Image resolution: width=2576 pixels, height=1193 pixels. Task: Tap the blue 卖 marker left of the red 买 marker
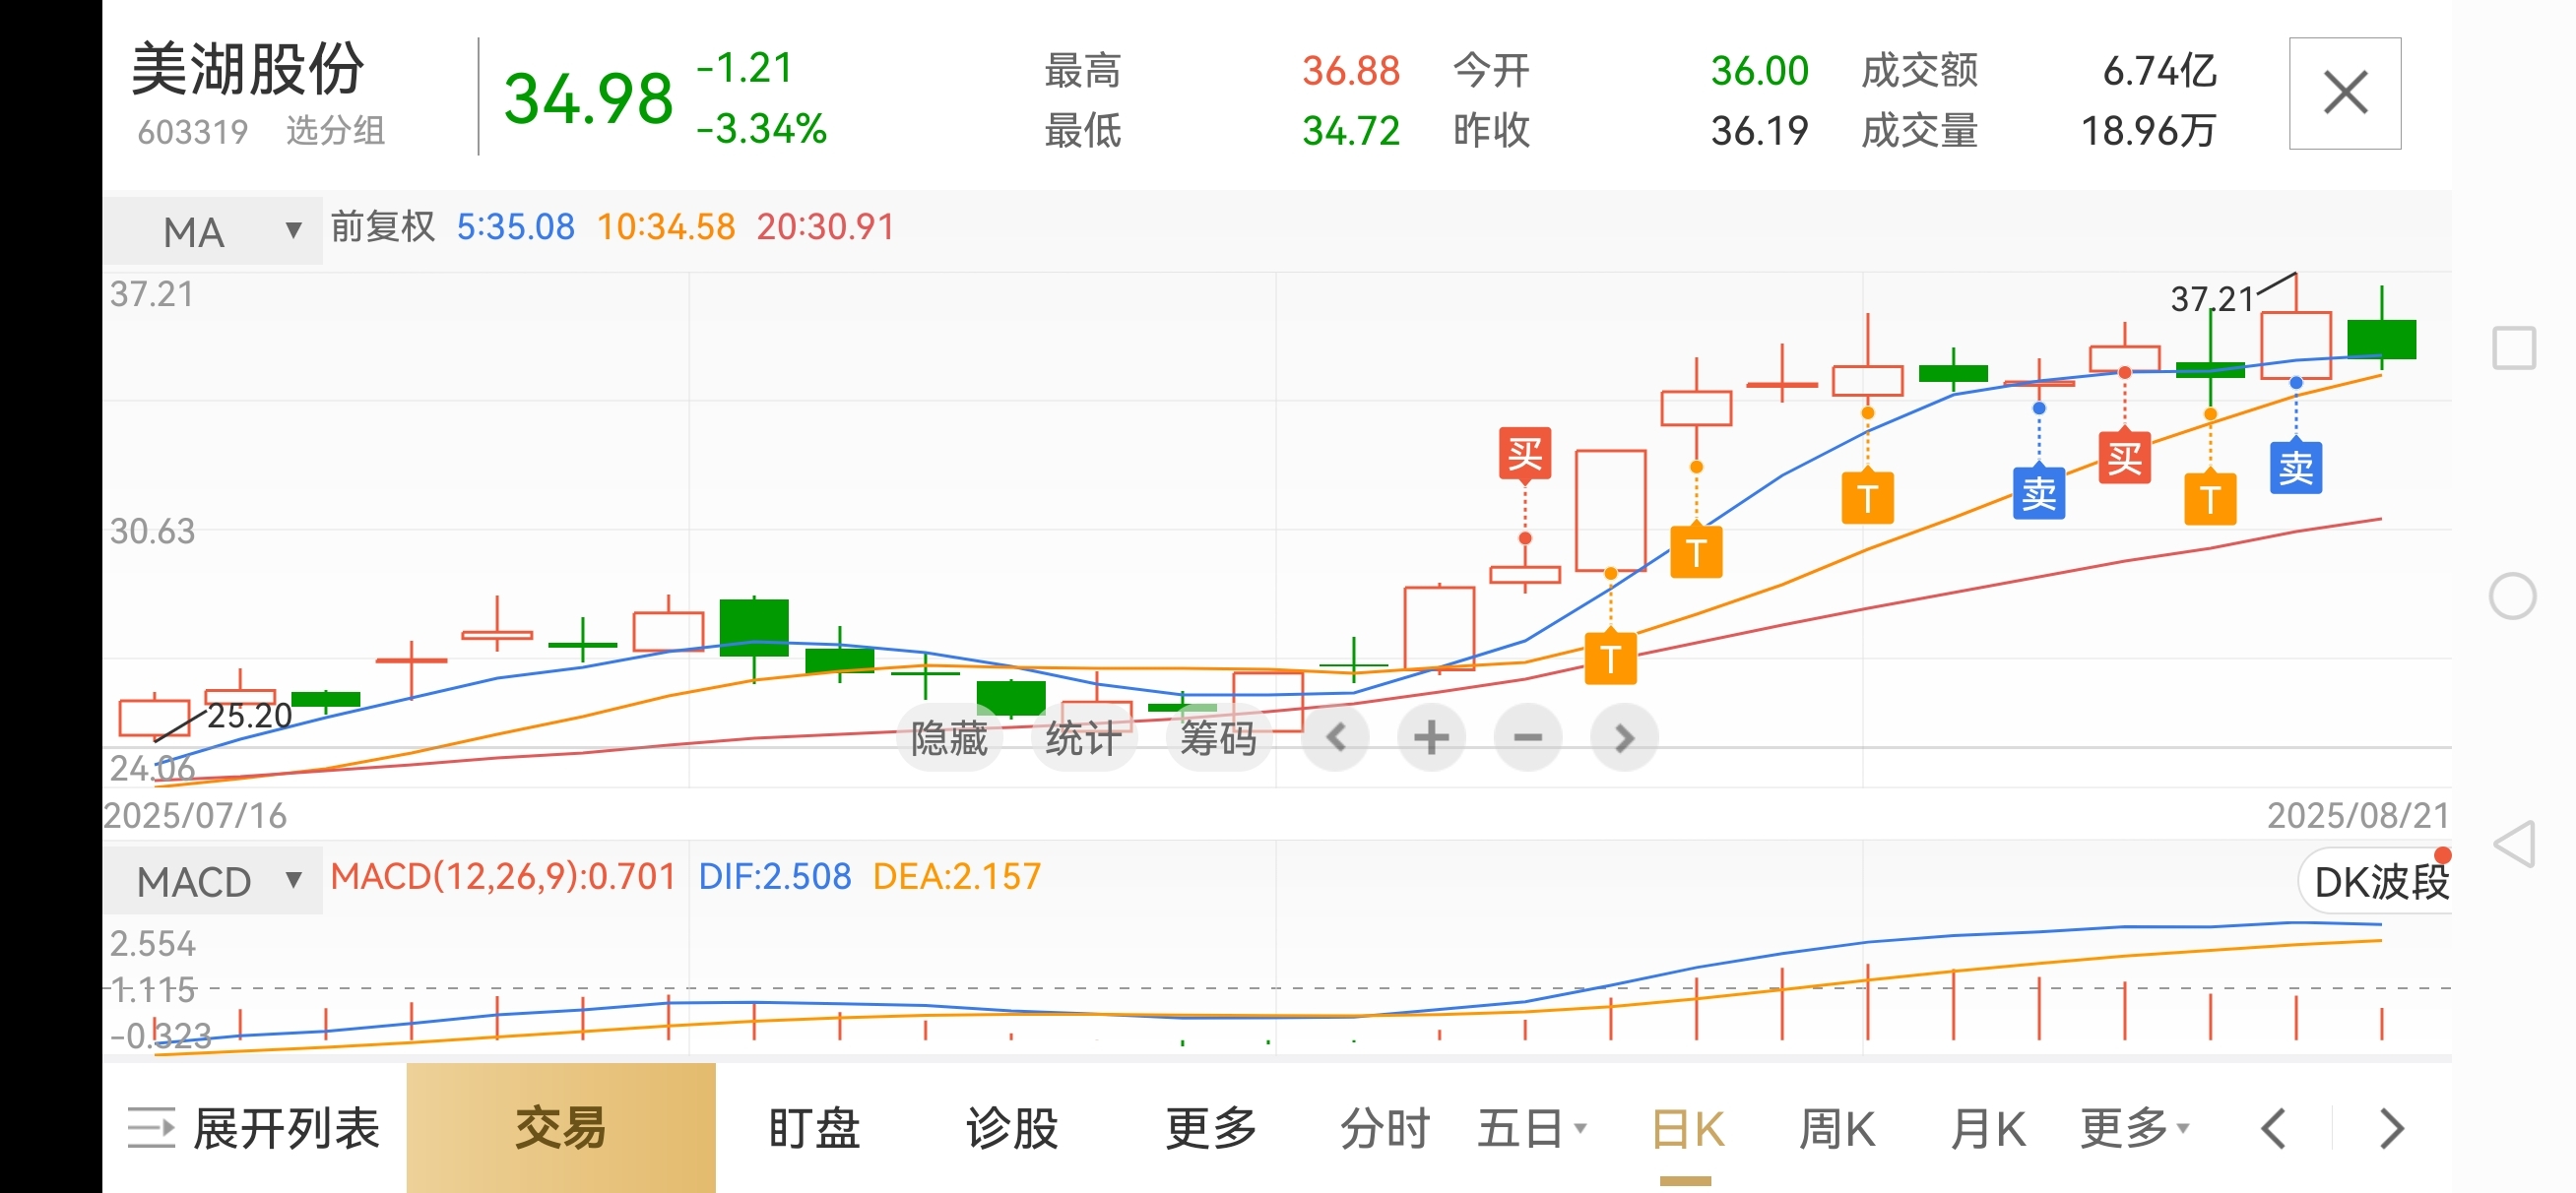point(2038,493)
